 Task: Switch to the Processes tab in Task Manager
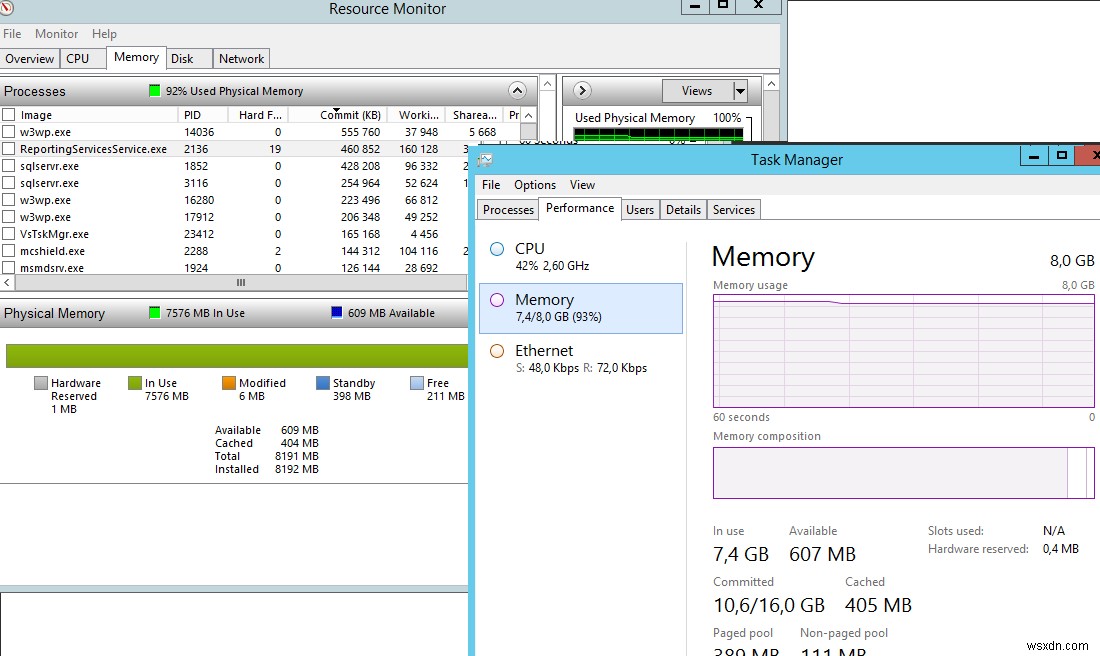click(x=507, y=209)
